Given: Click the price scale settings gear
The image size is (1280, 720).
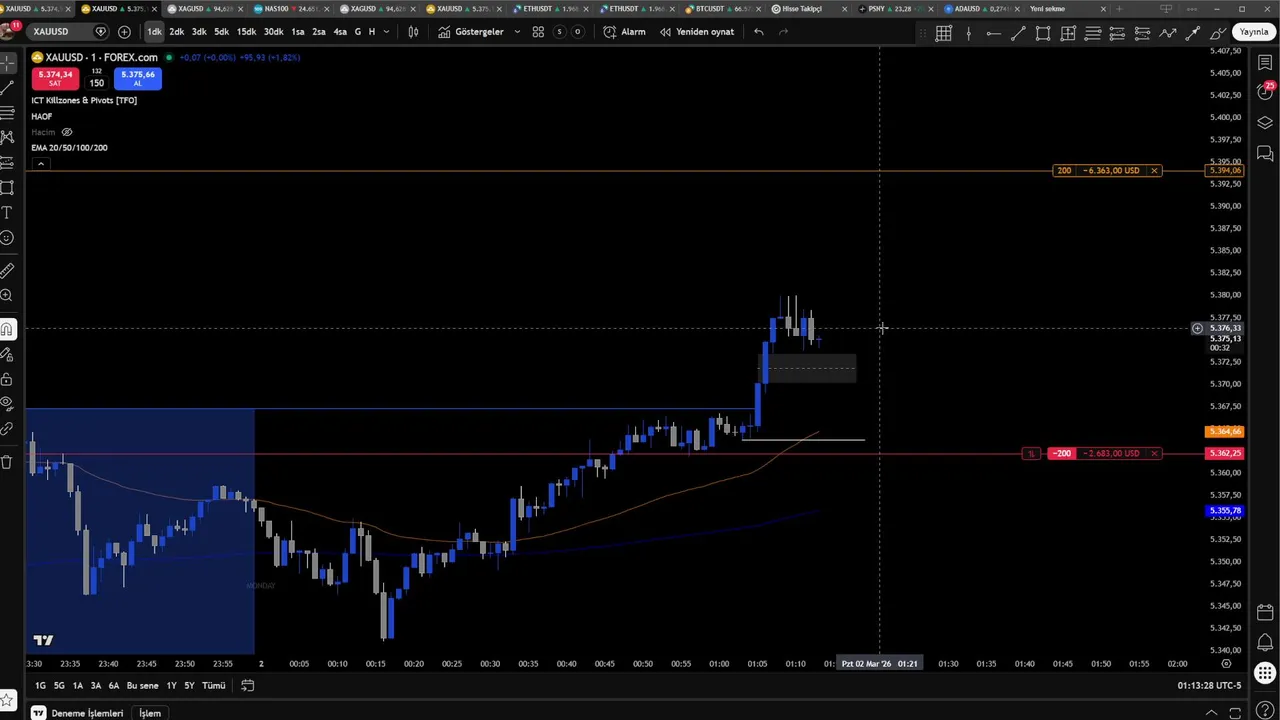Looking at the screenshot, I should pyautogui.click(x=1227, y=663).
